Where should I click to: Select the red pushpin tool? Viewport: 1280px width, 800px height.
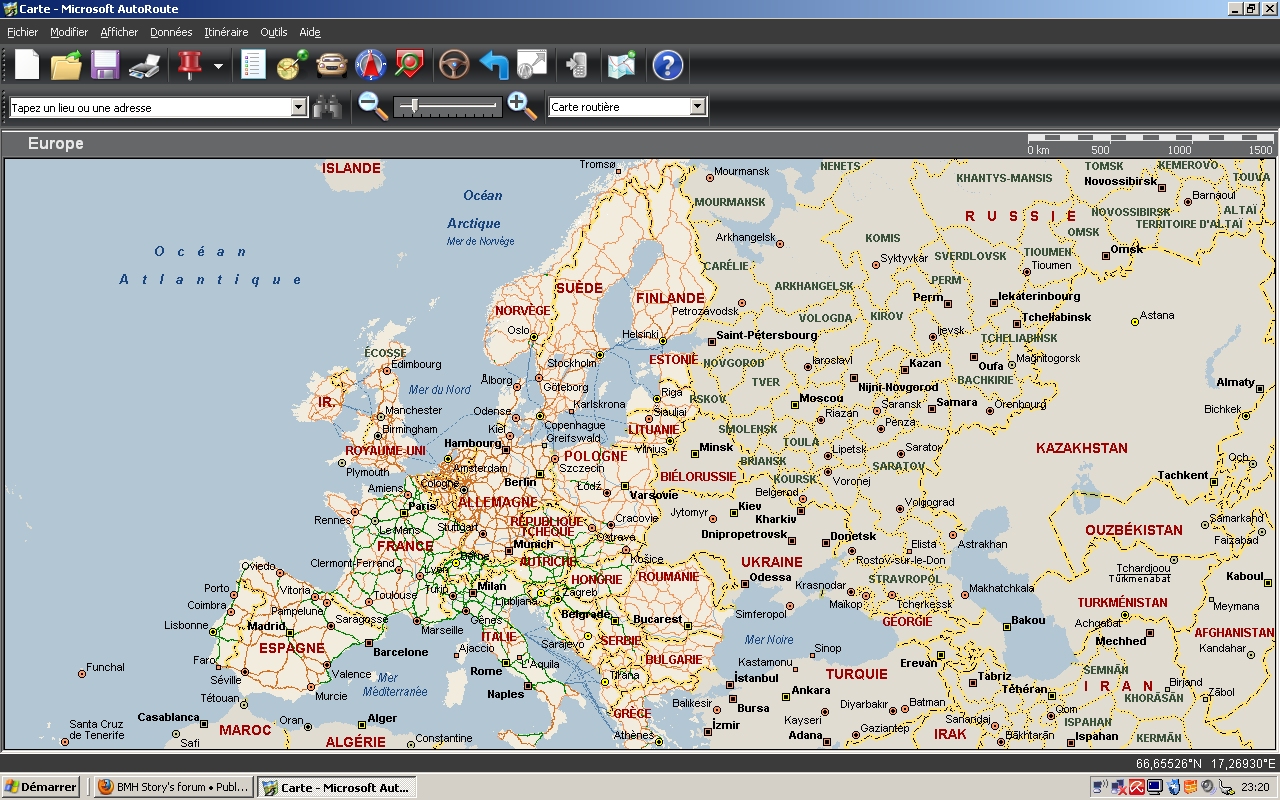point(189,66)
